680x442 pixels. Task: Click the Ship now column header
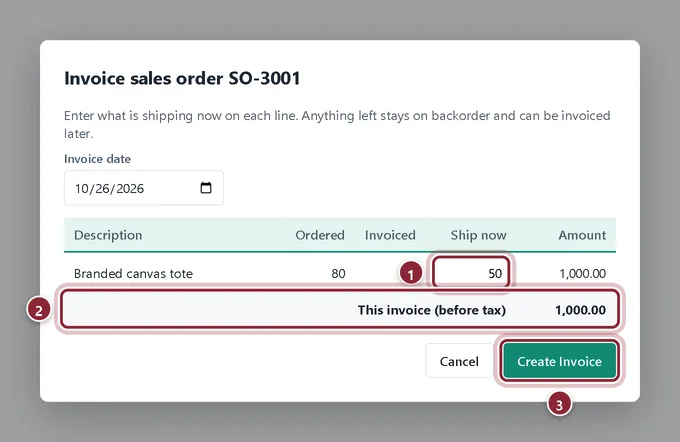478,235
